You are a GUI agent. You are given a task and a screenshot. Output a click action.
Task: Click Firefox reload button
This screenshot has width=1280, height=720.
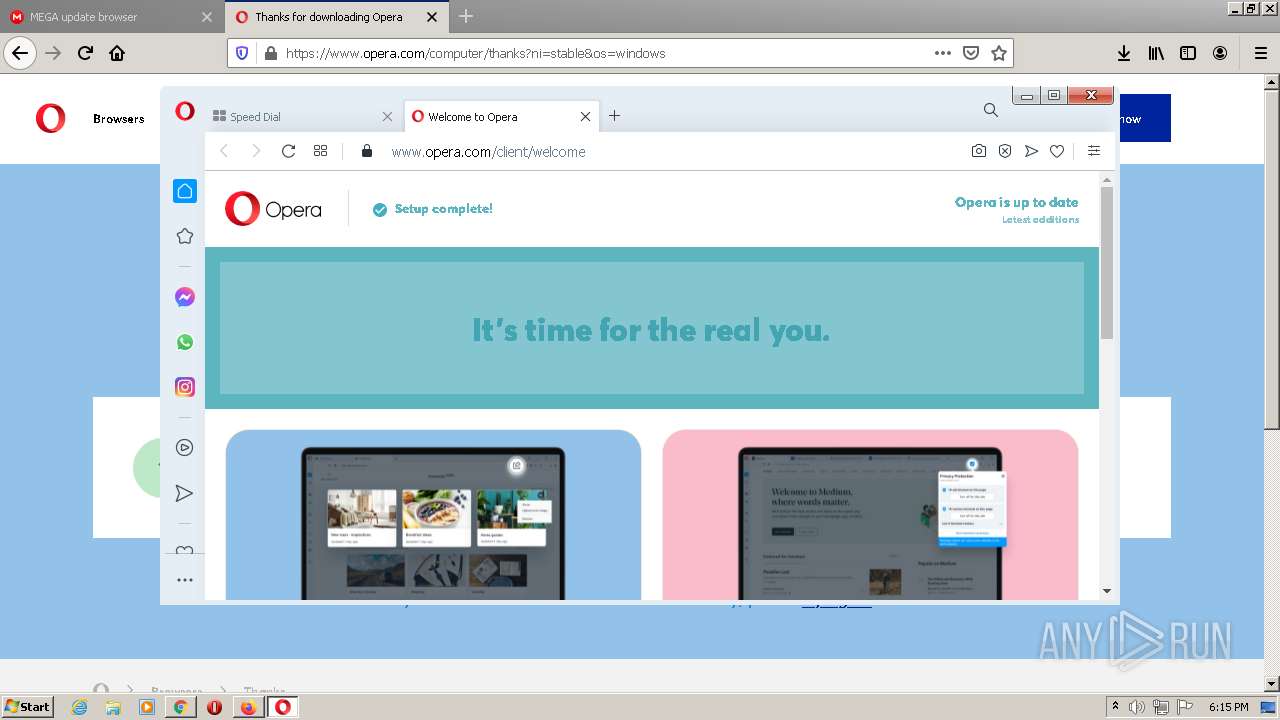[85, 53]
